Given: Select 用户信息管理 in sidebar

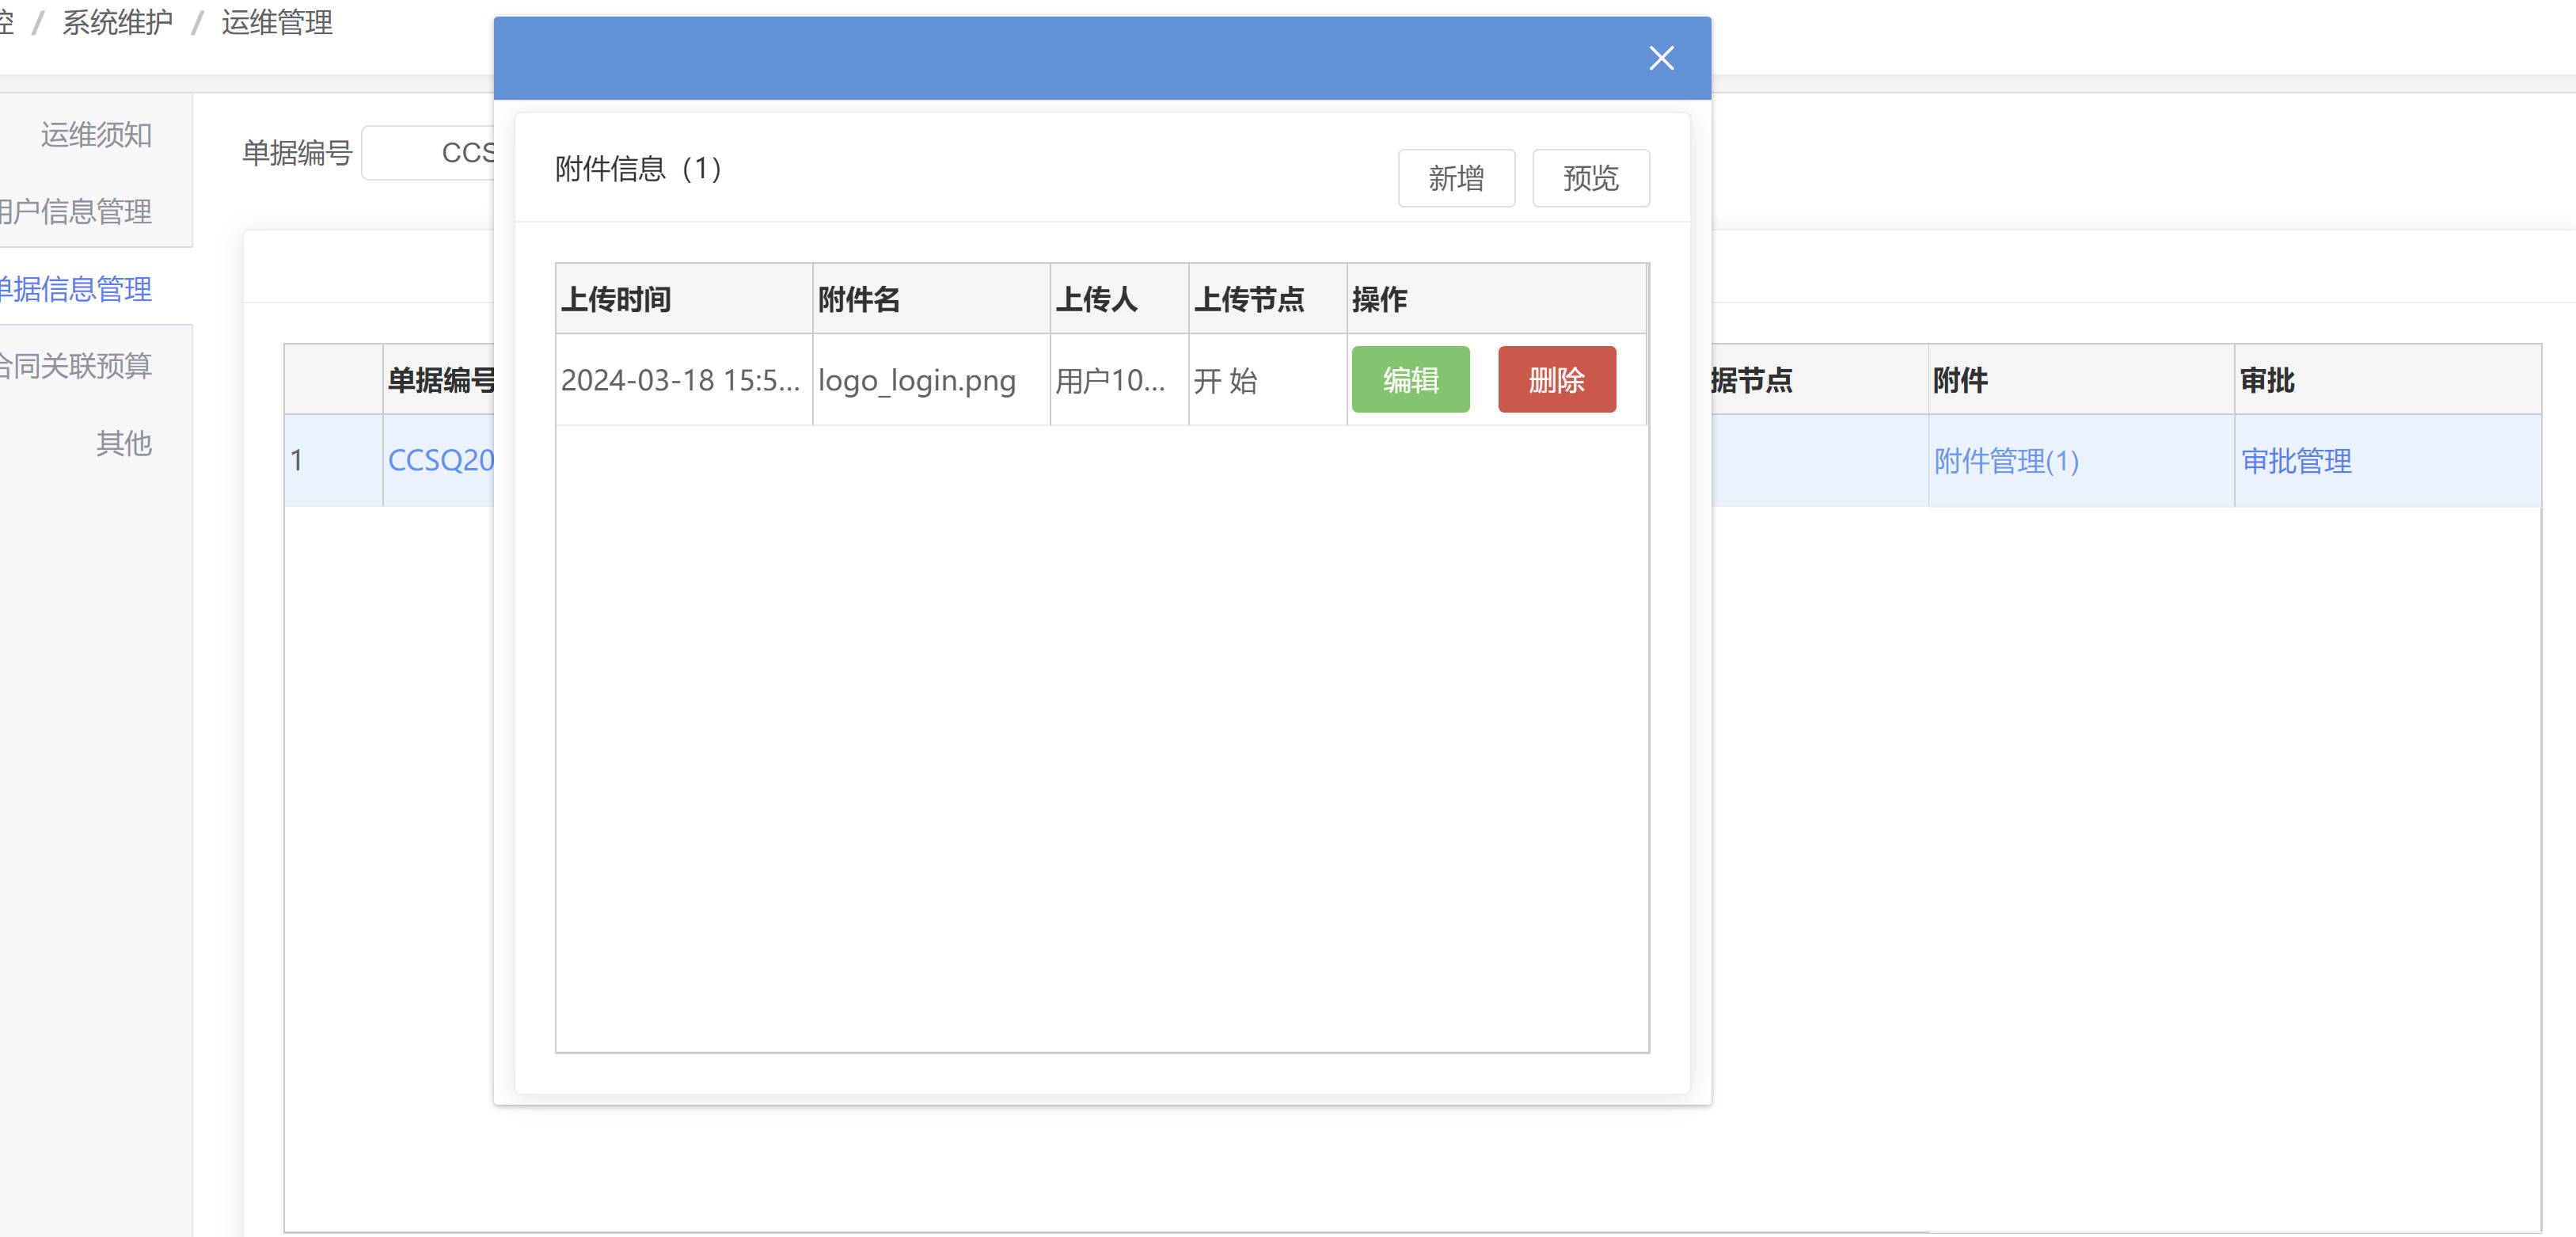Looking at the screenshot, I should click(x=77, y=211).
